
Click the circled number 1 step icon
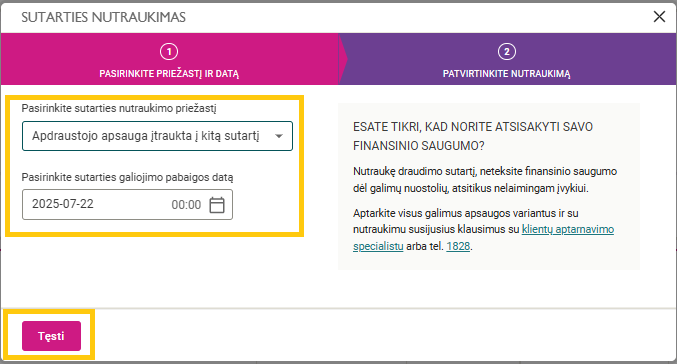[169, 52]
